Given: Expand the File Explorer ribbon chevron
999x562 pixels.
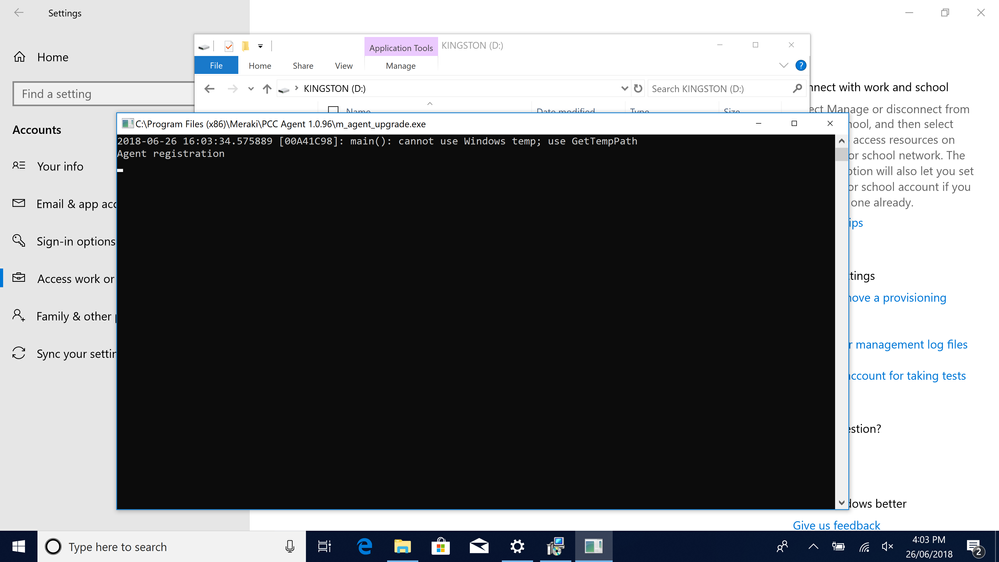Looking at the screenshot, I should pyautogui.click(x=783, y=66).
